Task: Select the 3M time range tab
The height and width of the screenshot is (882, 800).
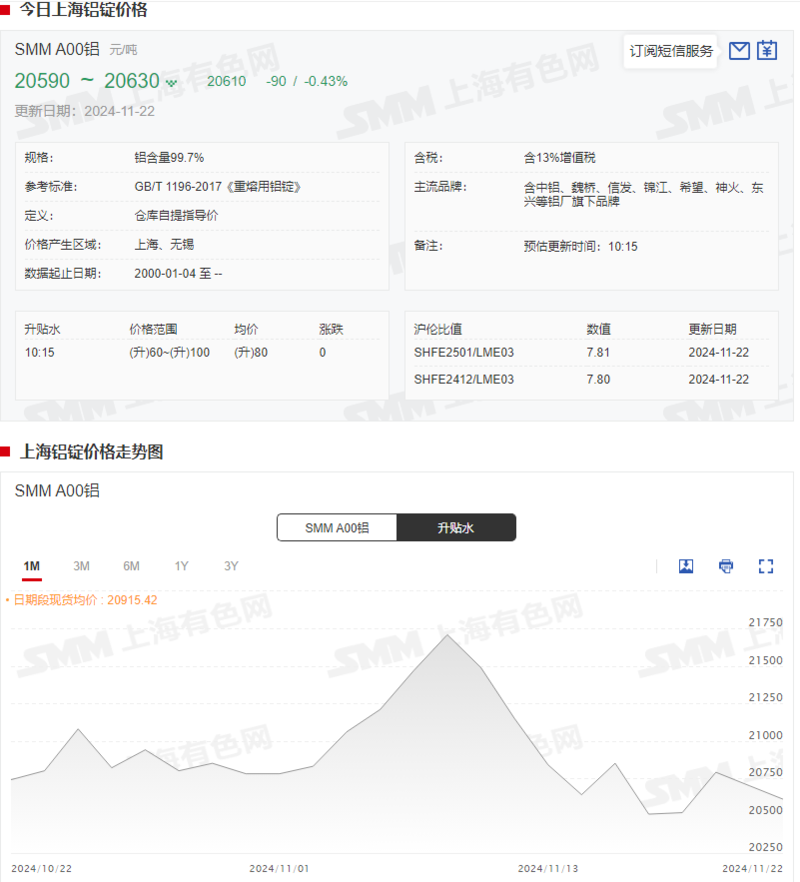Action: (x=81, y=566)
